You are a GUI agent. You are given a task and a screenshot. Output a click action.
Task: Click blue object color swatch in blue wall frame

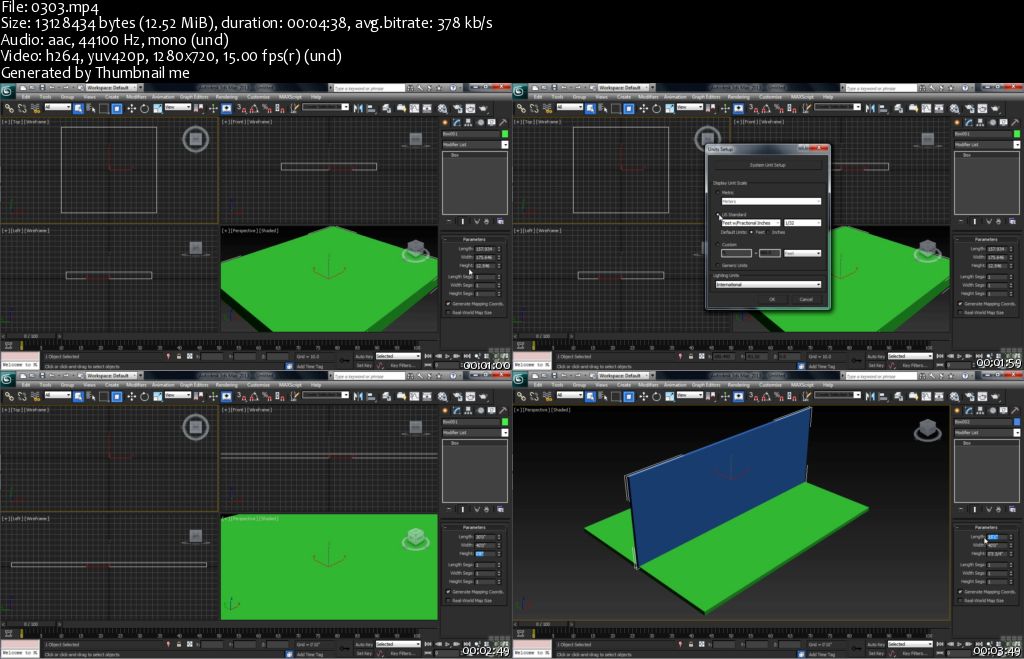coord(1016,422)
